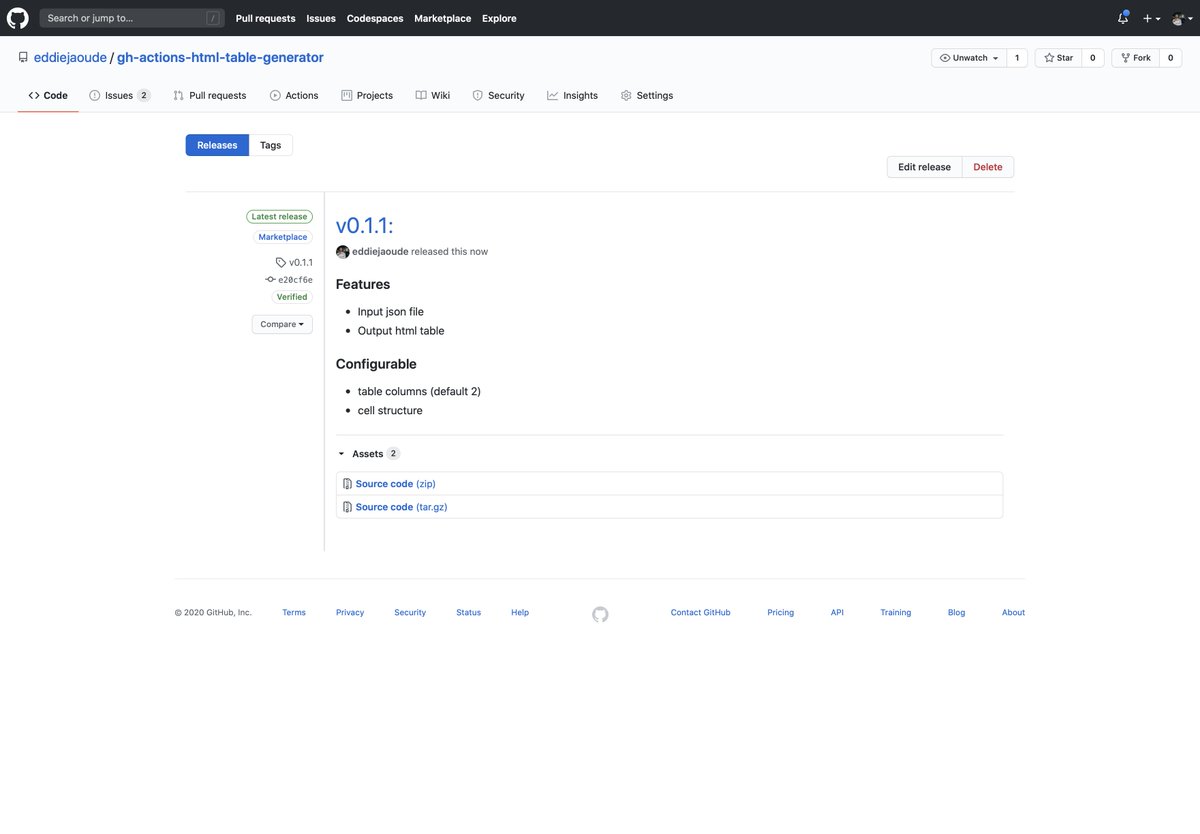The width and height of the screenshot is (1200, 834).
Task: Fork the repository
Action: point(1135,58)
